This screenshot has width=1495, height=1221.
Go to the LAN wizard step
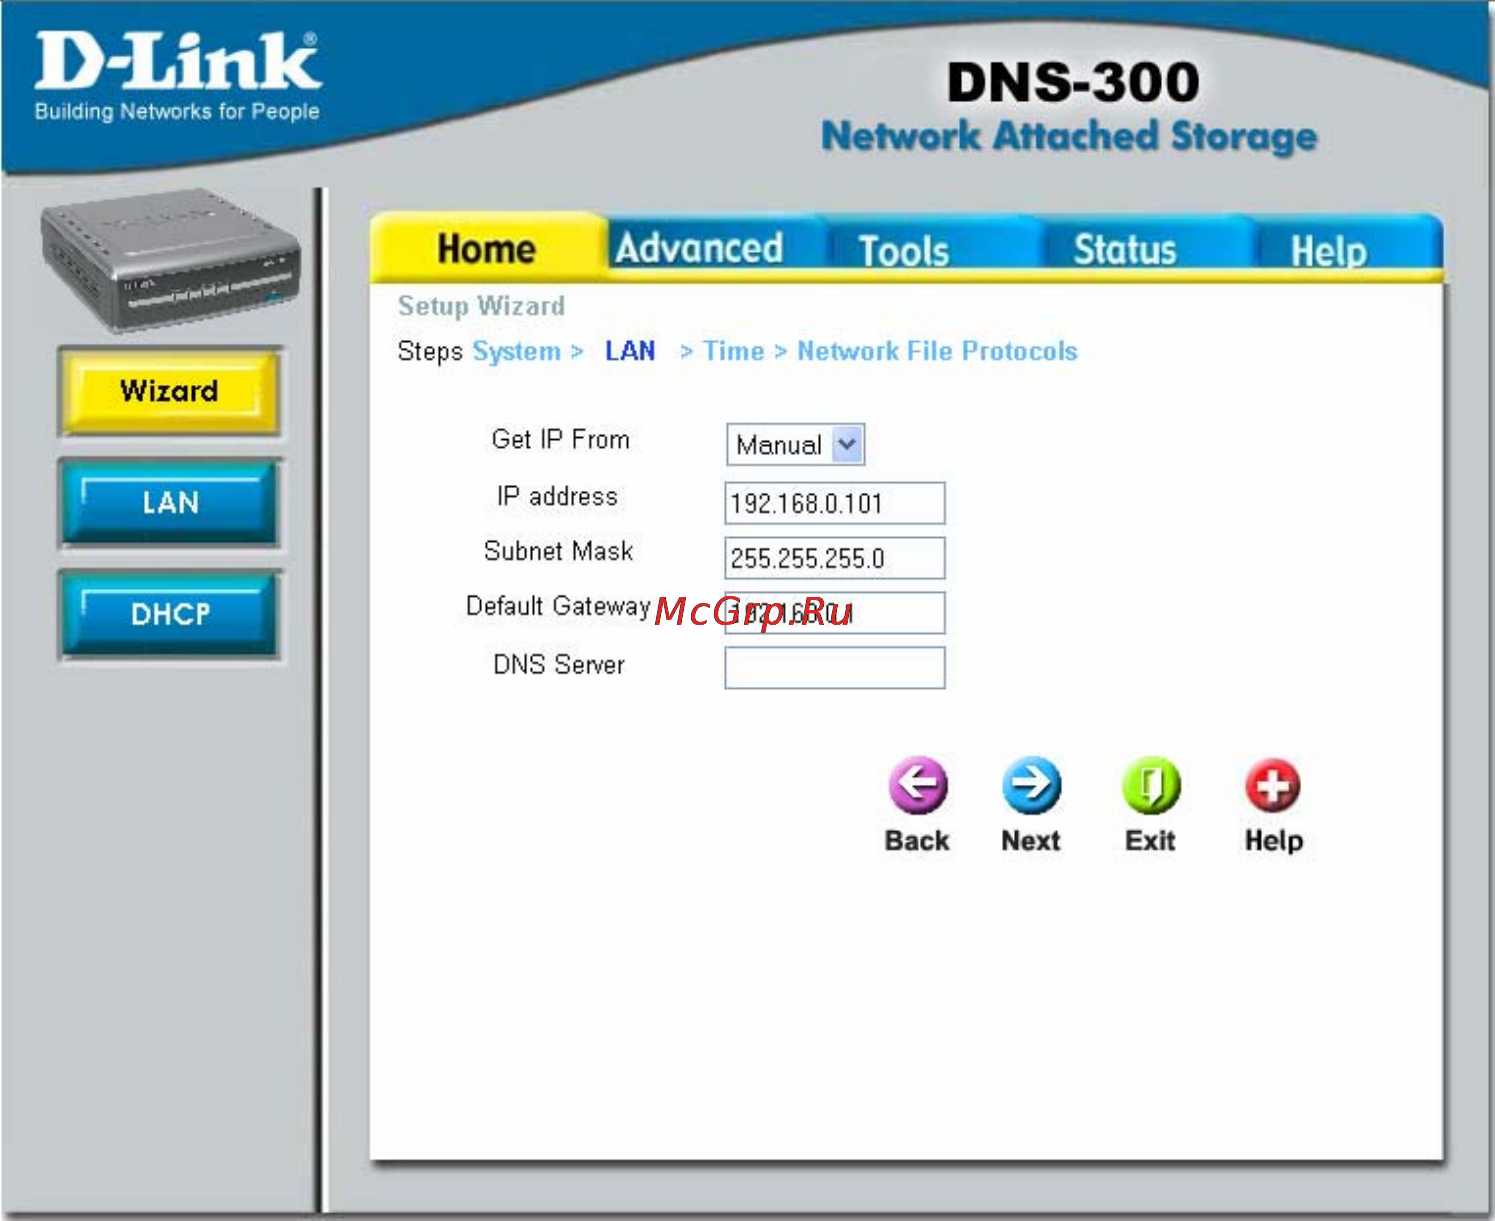[x=630, y=351]
